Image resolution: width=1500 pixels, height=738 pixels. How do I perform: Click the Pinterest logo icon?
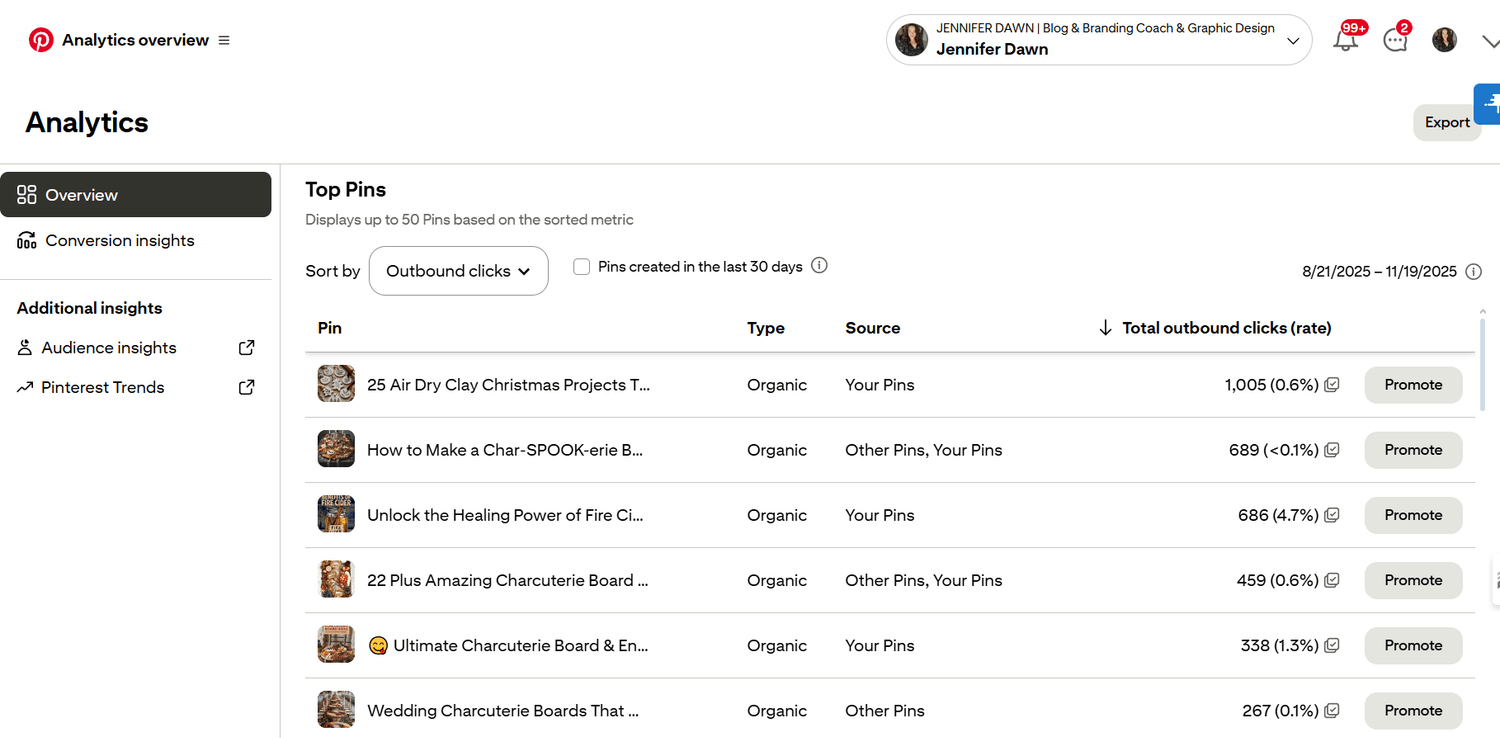(41, 40)
